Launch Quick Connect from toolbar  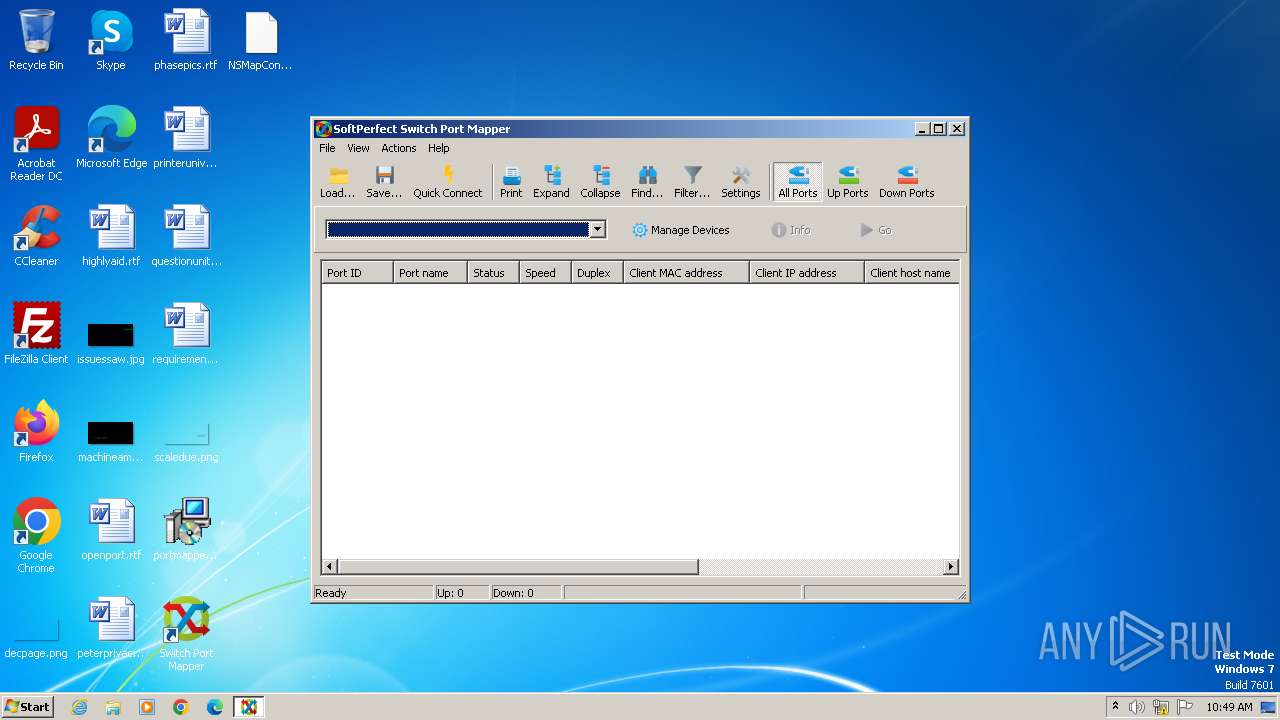[448, 182]
